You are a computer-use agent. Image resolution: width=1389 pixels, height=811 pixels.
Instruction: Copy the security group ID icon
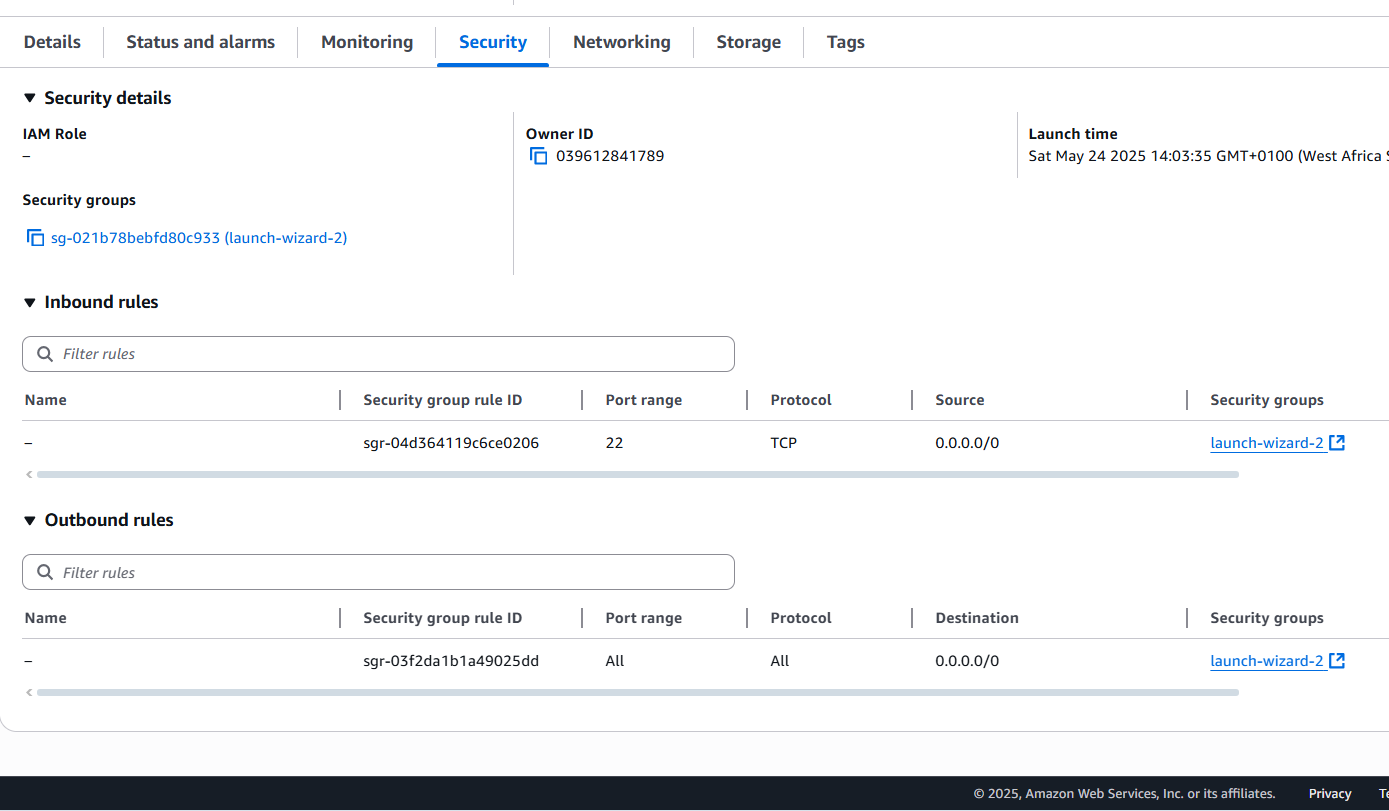click(x=35, y=238)
